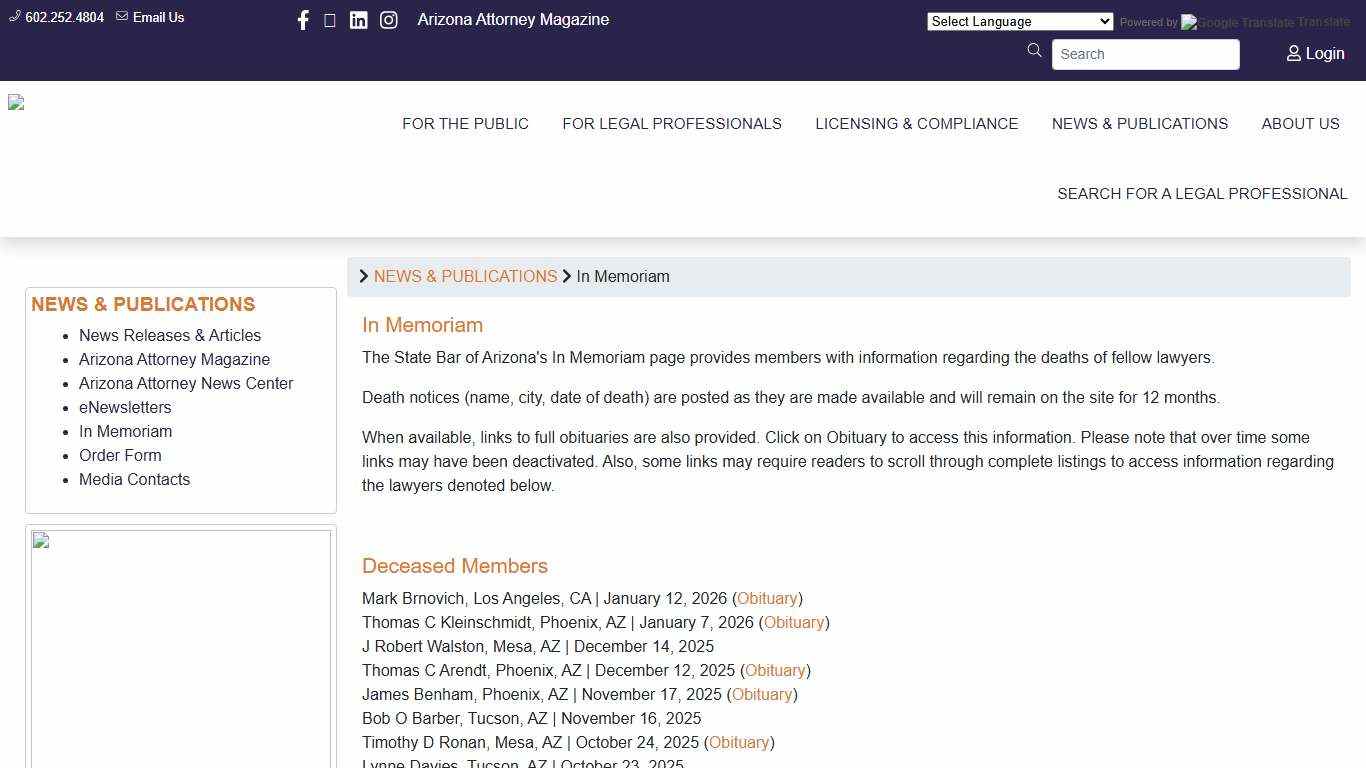This screenshot has height=768, width=1366.
Task: Click the site logo image
Action: [16, 103]
